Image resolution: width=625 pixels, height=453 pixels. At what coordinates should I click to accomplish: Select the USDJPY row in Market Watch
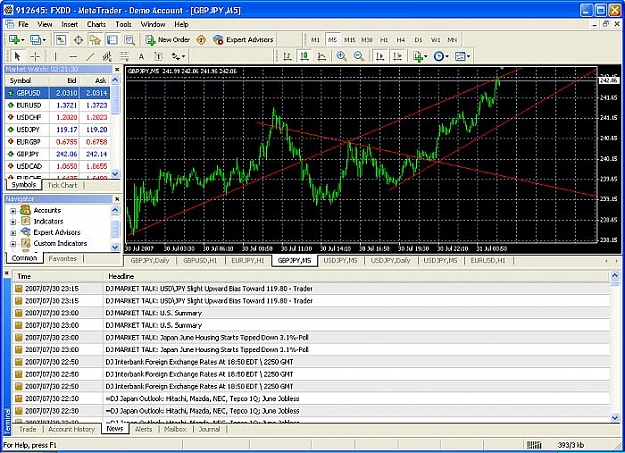coord(57,130)
